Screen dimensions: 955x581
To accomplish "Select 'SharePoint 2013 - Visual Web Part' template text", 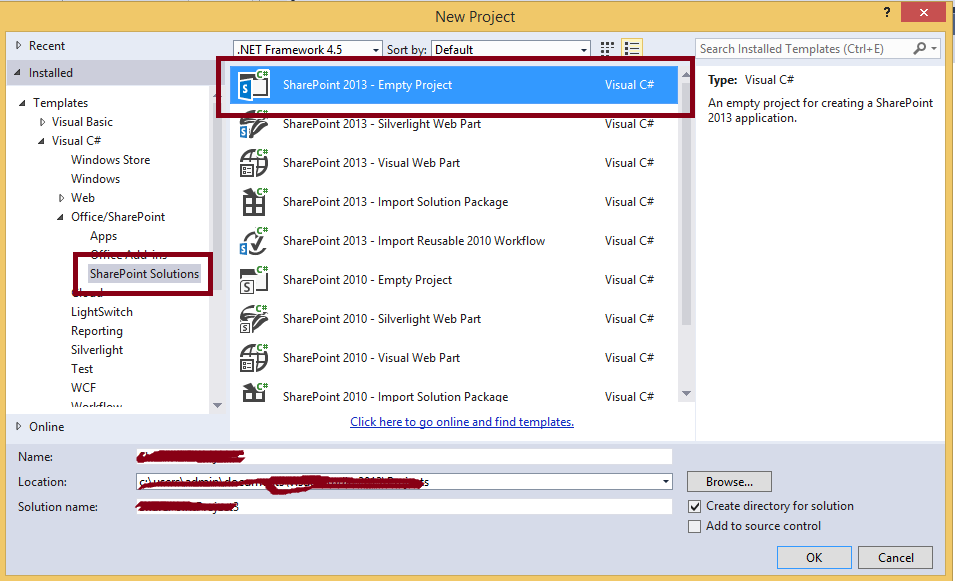I will pyautogui.click(x=372, y=163).
